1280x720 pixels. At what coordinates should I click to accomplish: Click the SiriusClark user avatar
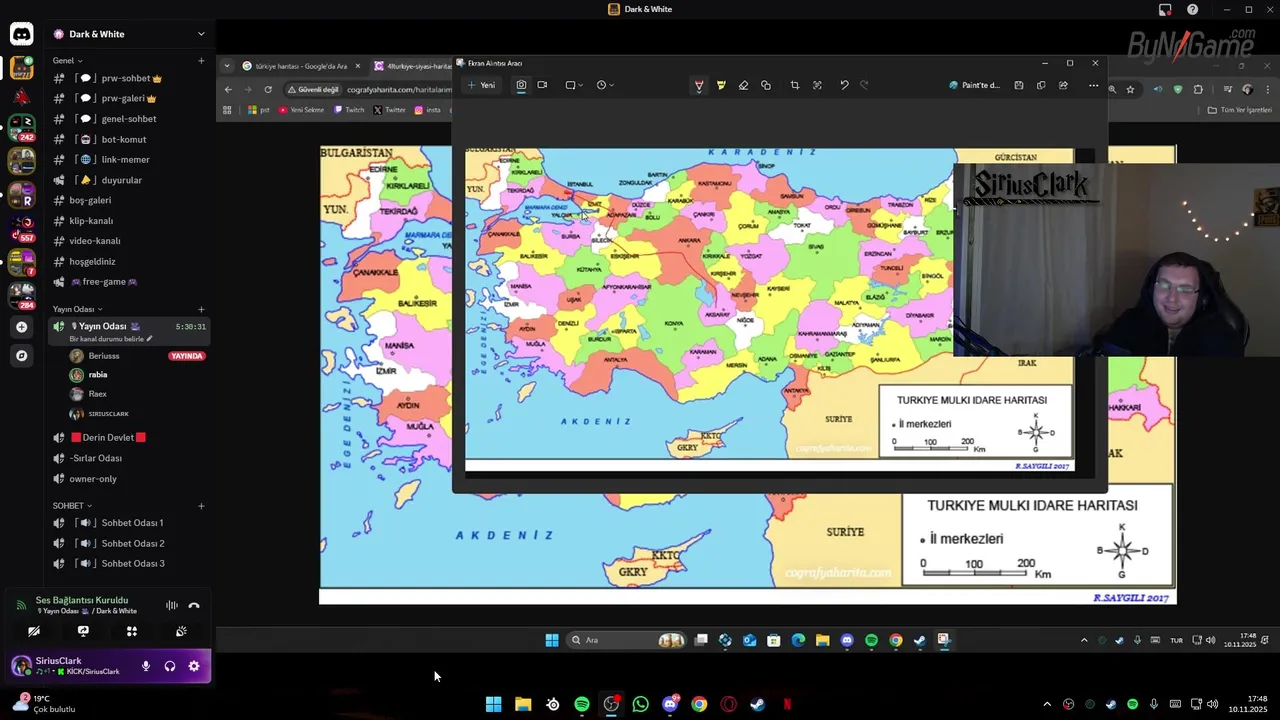coord(21,666)
